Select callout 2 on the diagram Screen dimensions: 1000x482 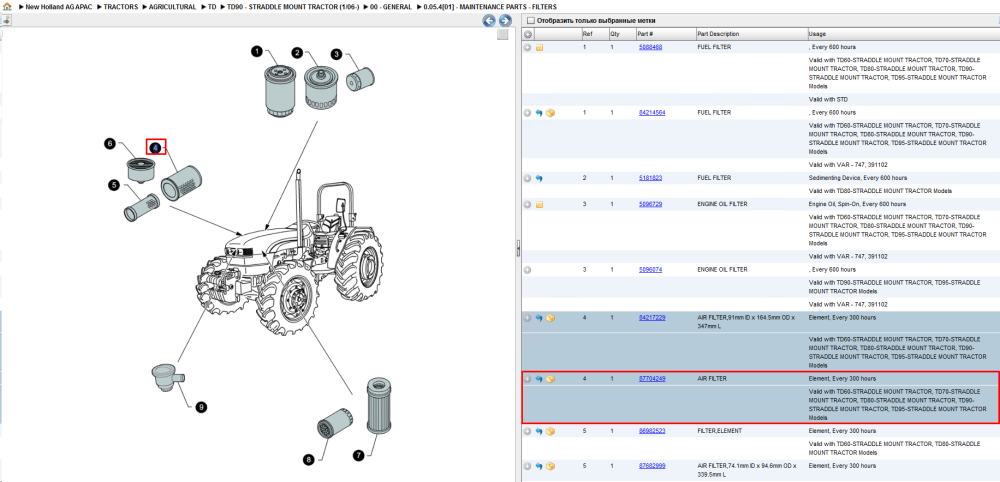pyautogui.click(x=297, y=53)
